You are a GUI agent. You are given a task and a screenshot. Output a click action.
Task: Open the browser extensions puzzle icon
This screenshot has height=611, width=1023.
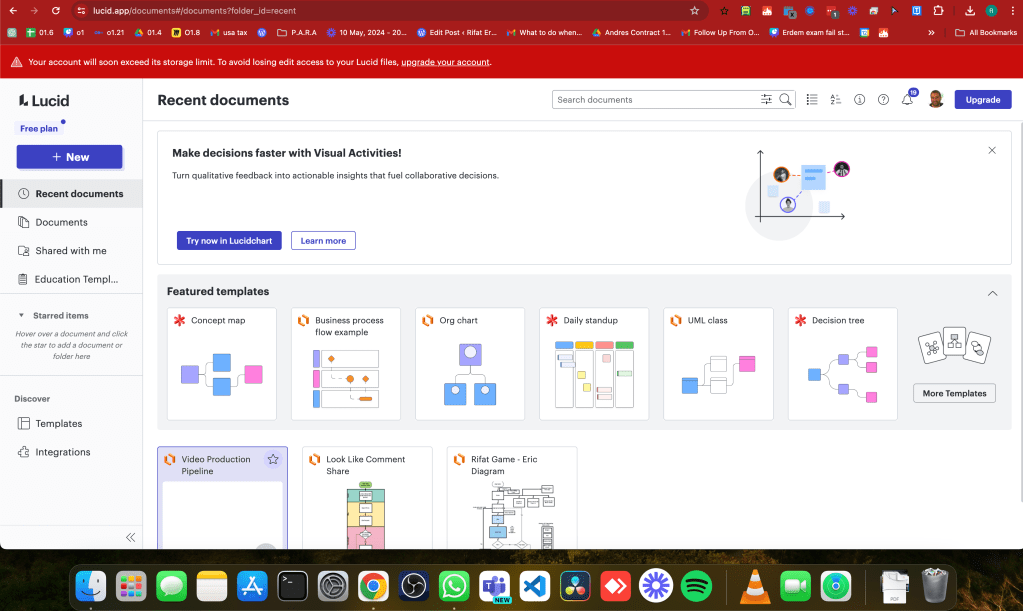click(x=938, y=10)
